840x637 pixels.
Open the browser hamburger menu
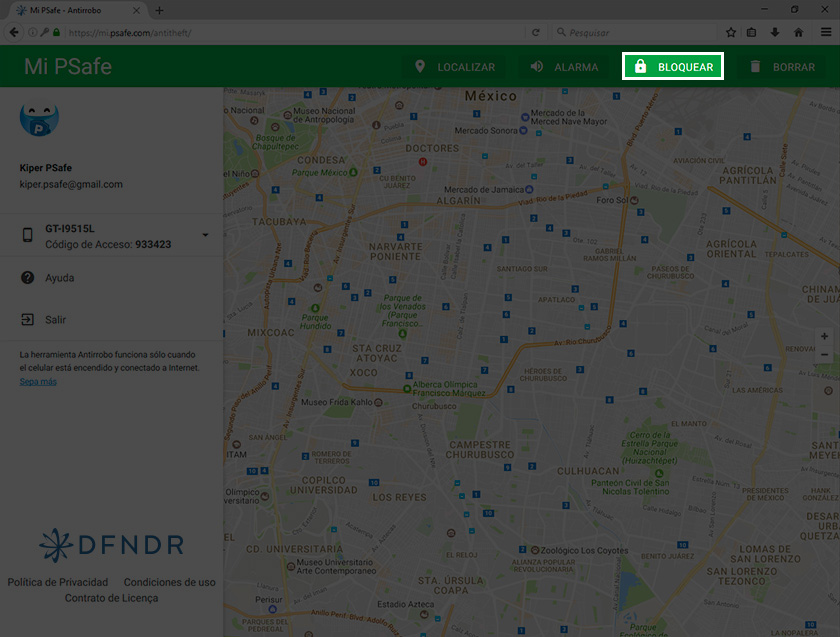click(826, 32)
